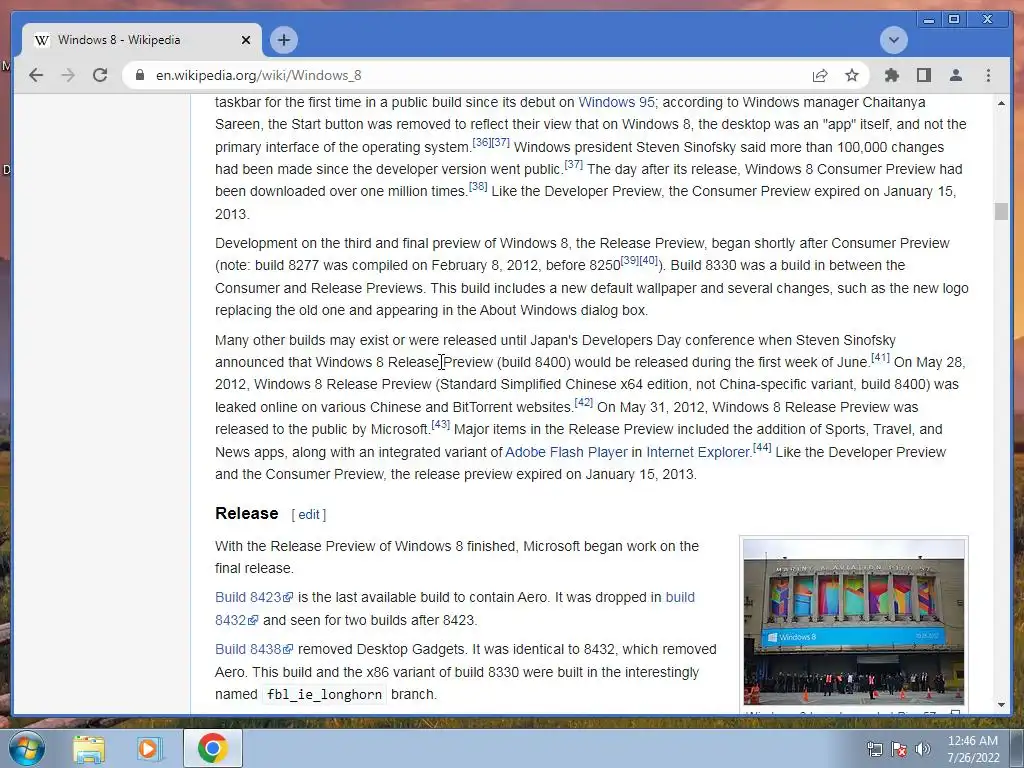Bookmark this page with star icon

pos(852,75)
